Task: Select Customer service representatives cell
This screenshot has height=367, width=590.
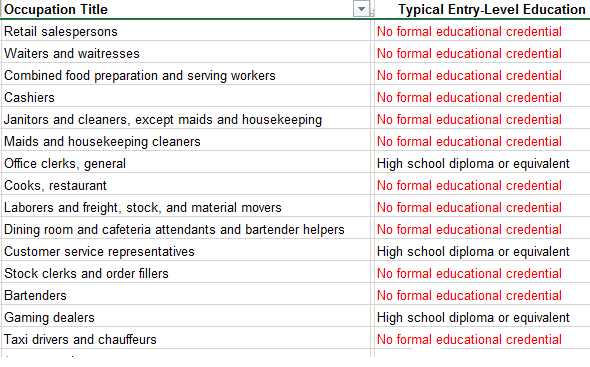Action: [x=186, y=251]
